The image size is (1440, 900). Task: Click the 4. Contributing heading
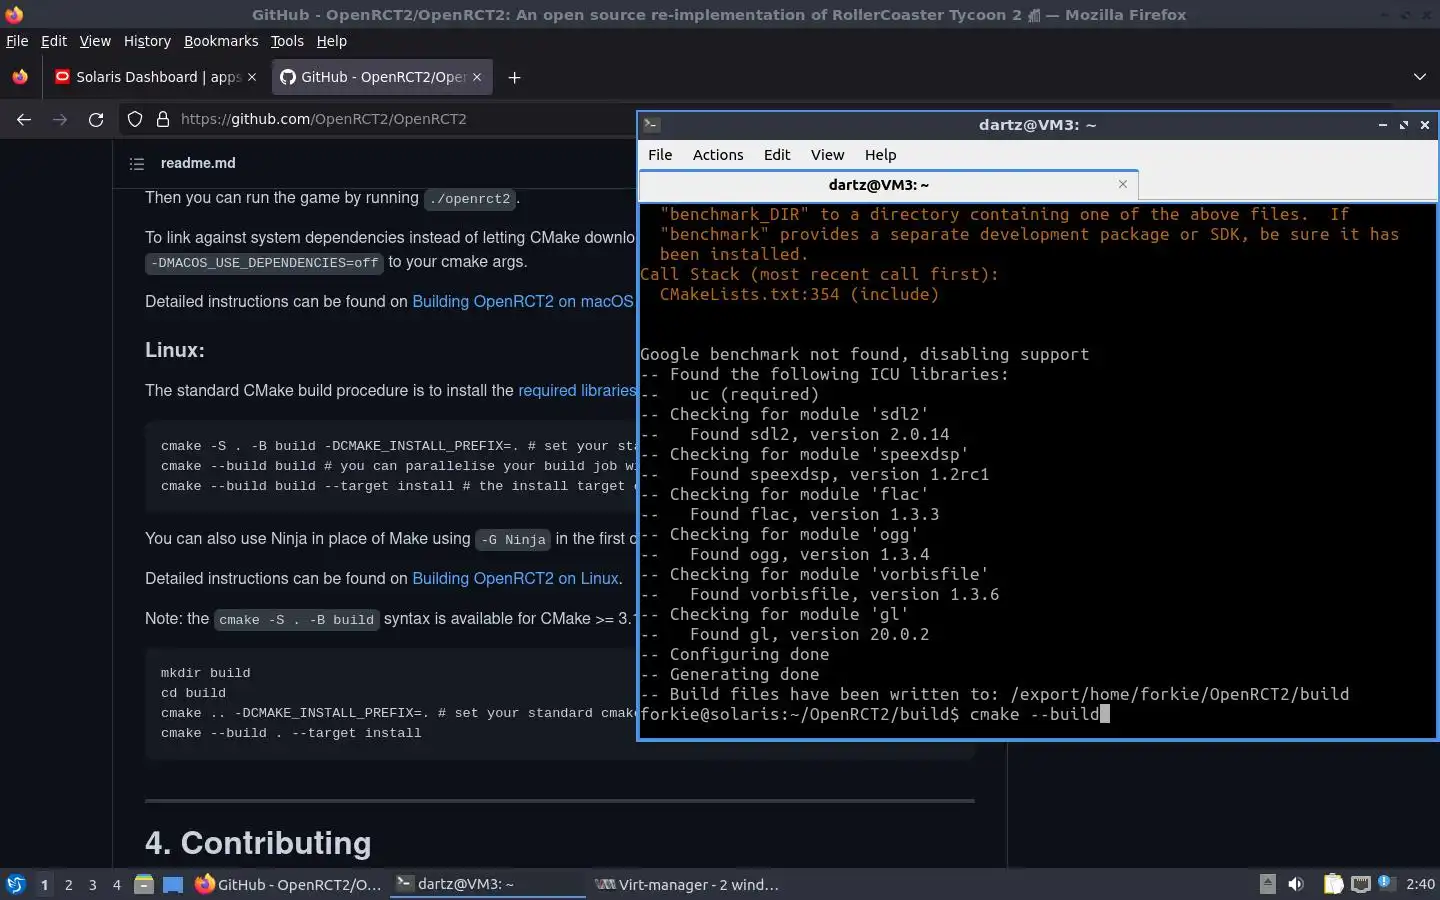pos(258,843)
